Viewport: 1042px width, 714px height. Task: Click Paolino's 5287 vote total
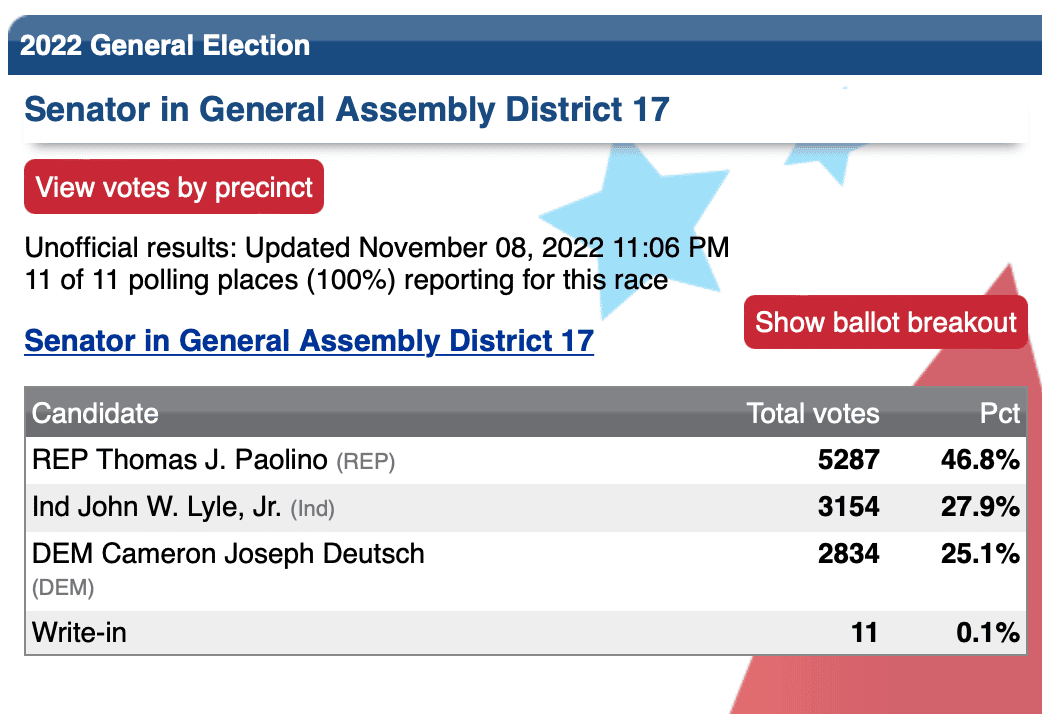click(x=849, y=460)
